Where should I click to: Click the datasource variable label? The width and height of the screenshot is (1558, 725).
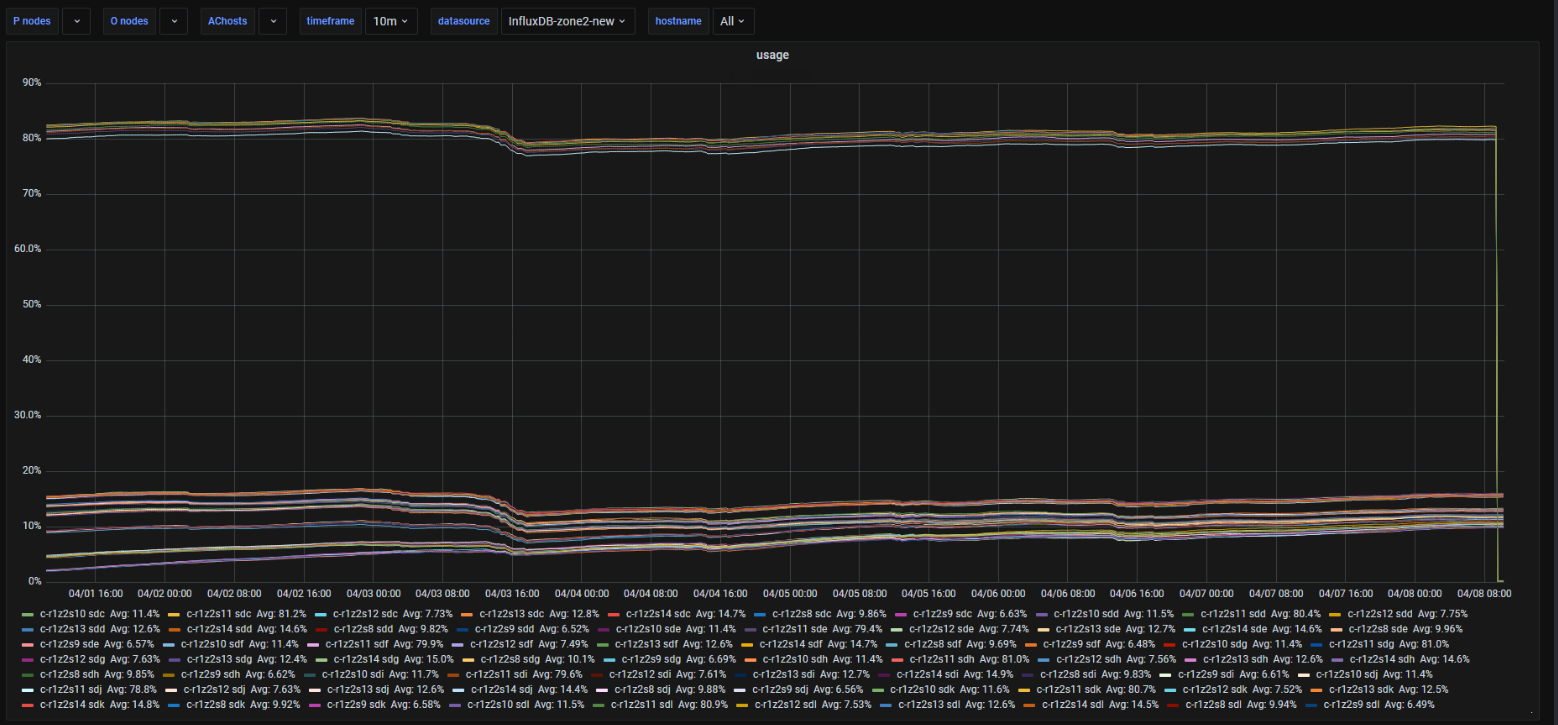point(462,21)
